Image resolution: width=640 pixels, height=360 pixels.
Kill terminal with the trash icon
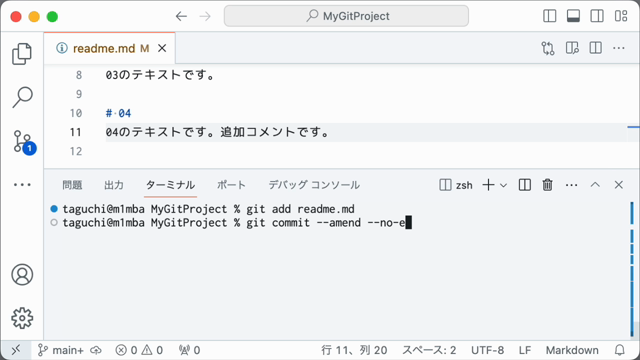[547, 185]
